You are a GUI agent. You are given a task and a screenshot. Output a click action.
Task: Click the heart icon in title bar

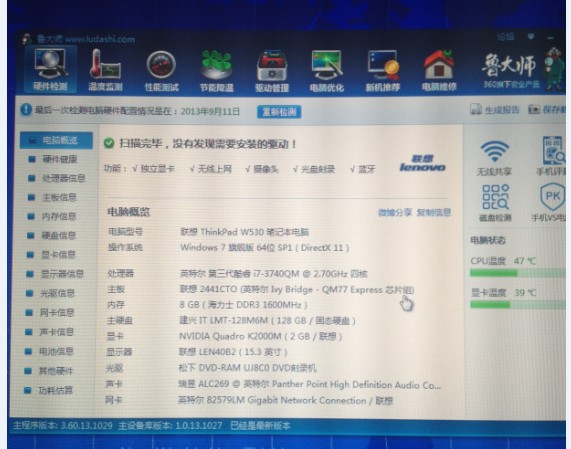pyautogui.click(x=531, y=36)
